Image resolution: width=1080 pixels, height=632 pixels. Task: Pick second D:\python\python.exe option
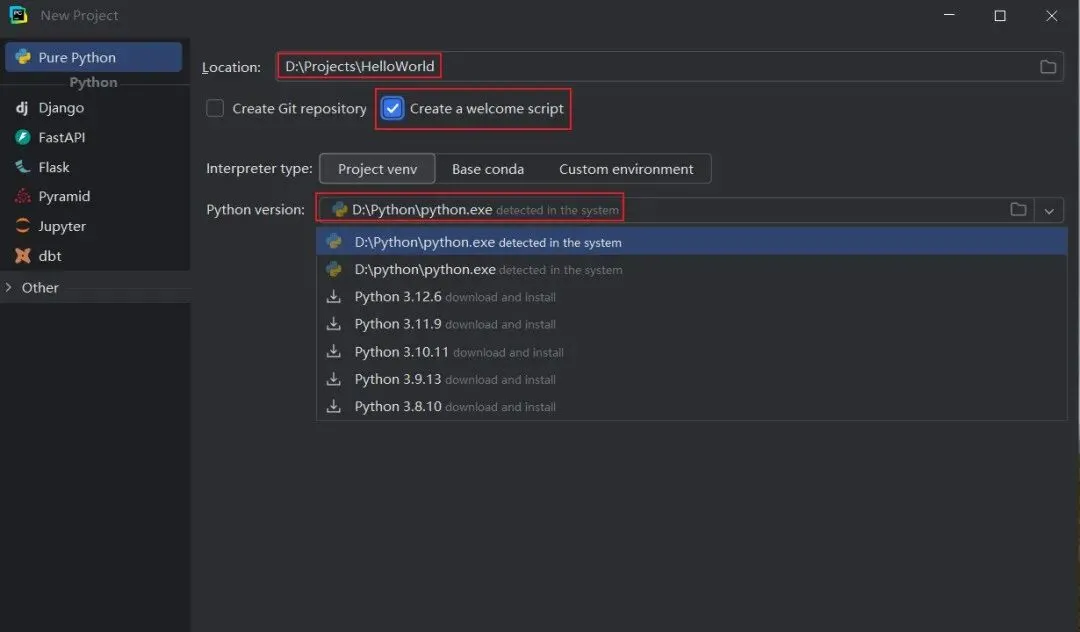click(x=692, y=269)
